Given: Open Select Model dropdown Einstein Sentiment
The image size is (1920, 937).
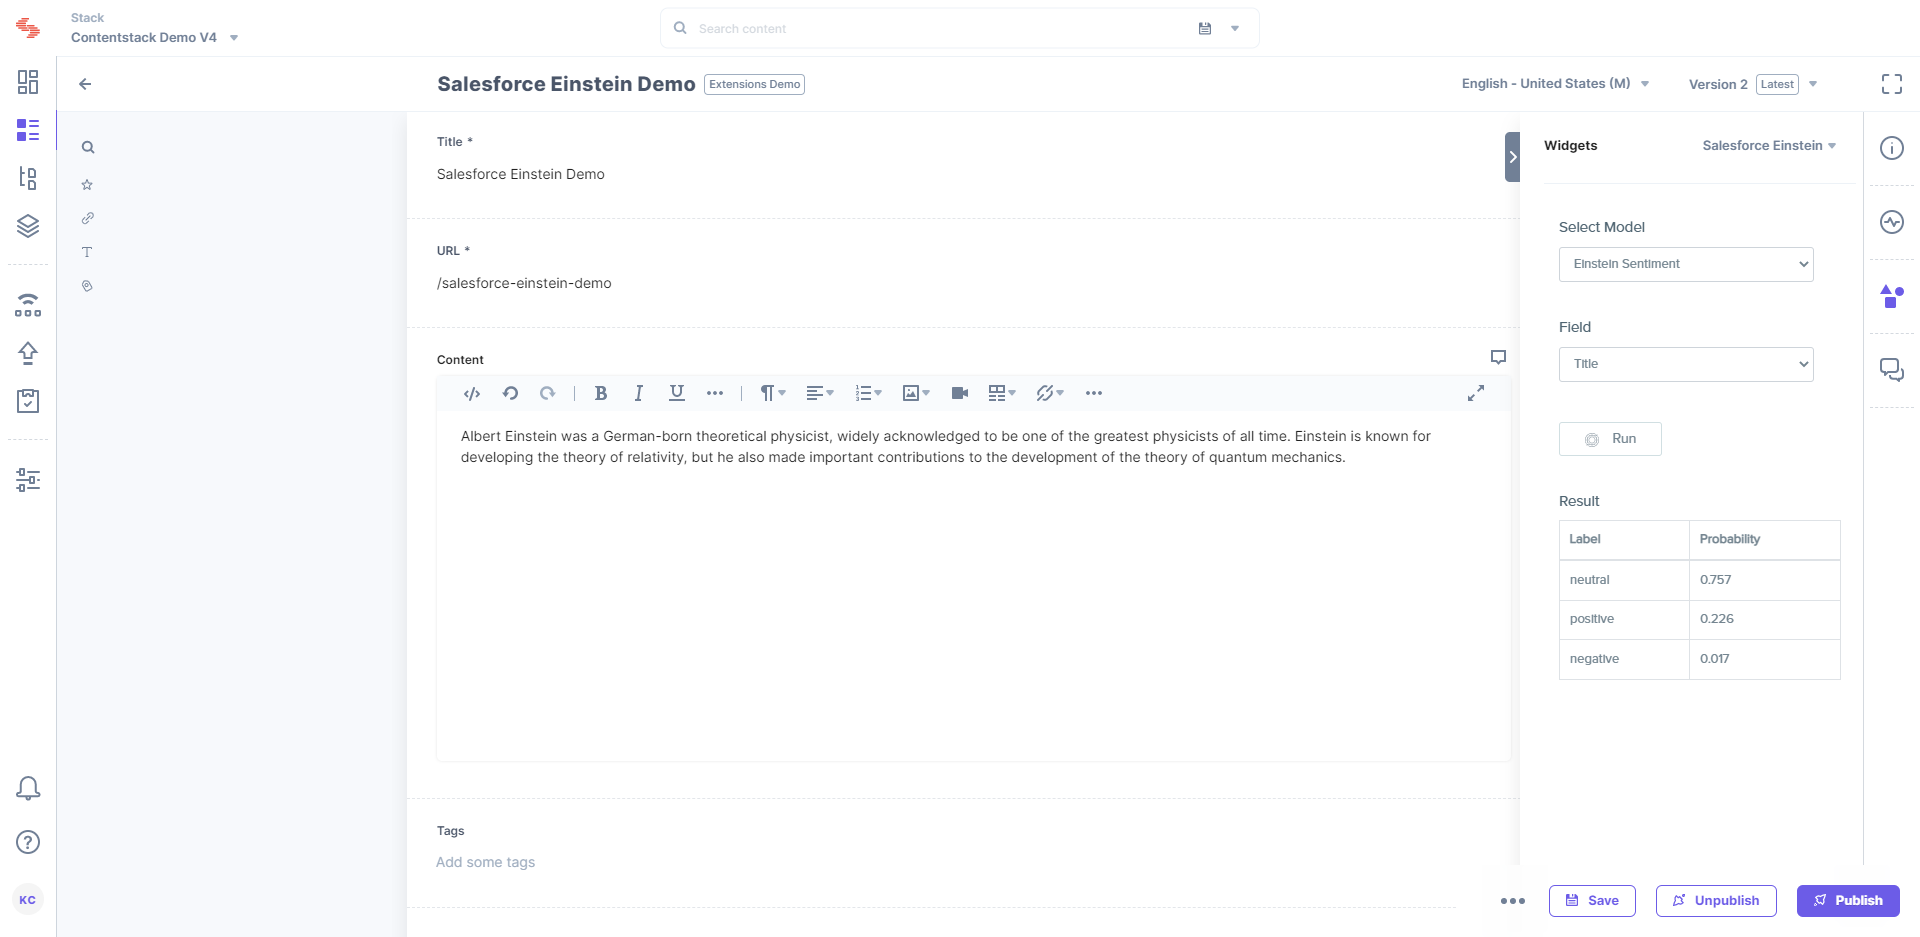Looking at the screenshot, I should (x=1686, y=264).
